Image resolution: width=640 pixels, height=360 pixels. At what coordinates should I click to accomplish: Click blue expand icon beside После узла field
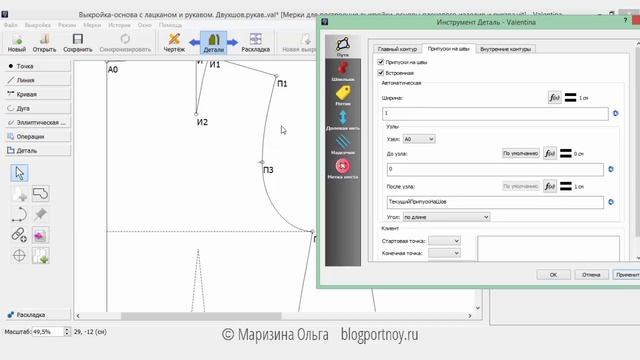pyautogui.click(x=611, y=202)
